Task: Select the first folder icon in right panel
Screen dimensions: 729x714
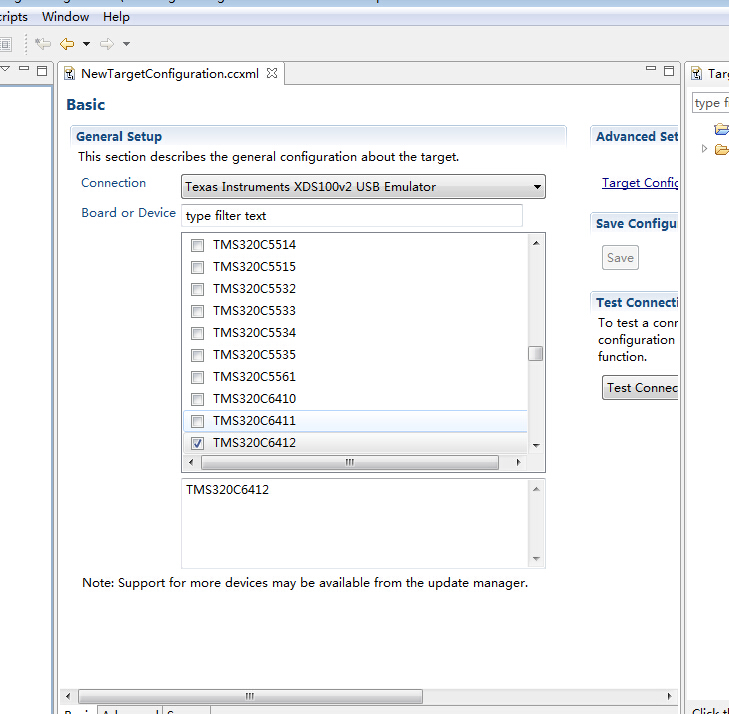Action: coord(721,128)
